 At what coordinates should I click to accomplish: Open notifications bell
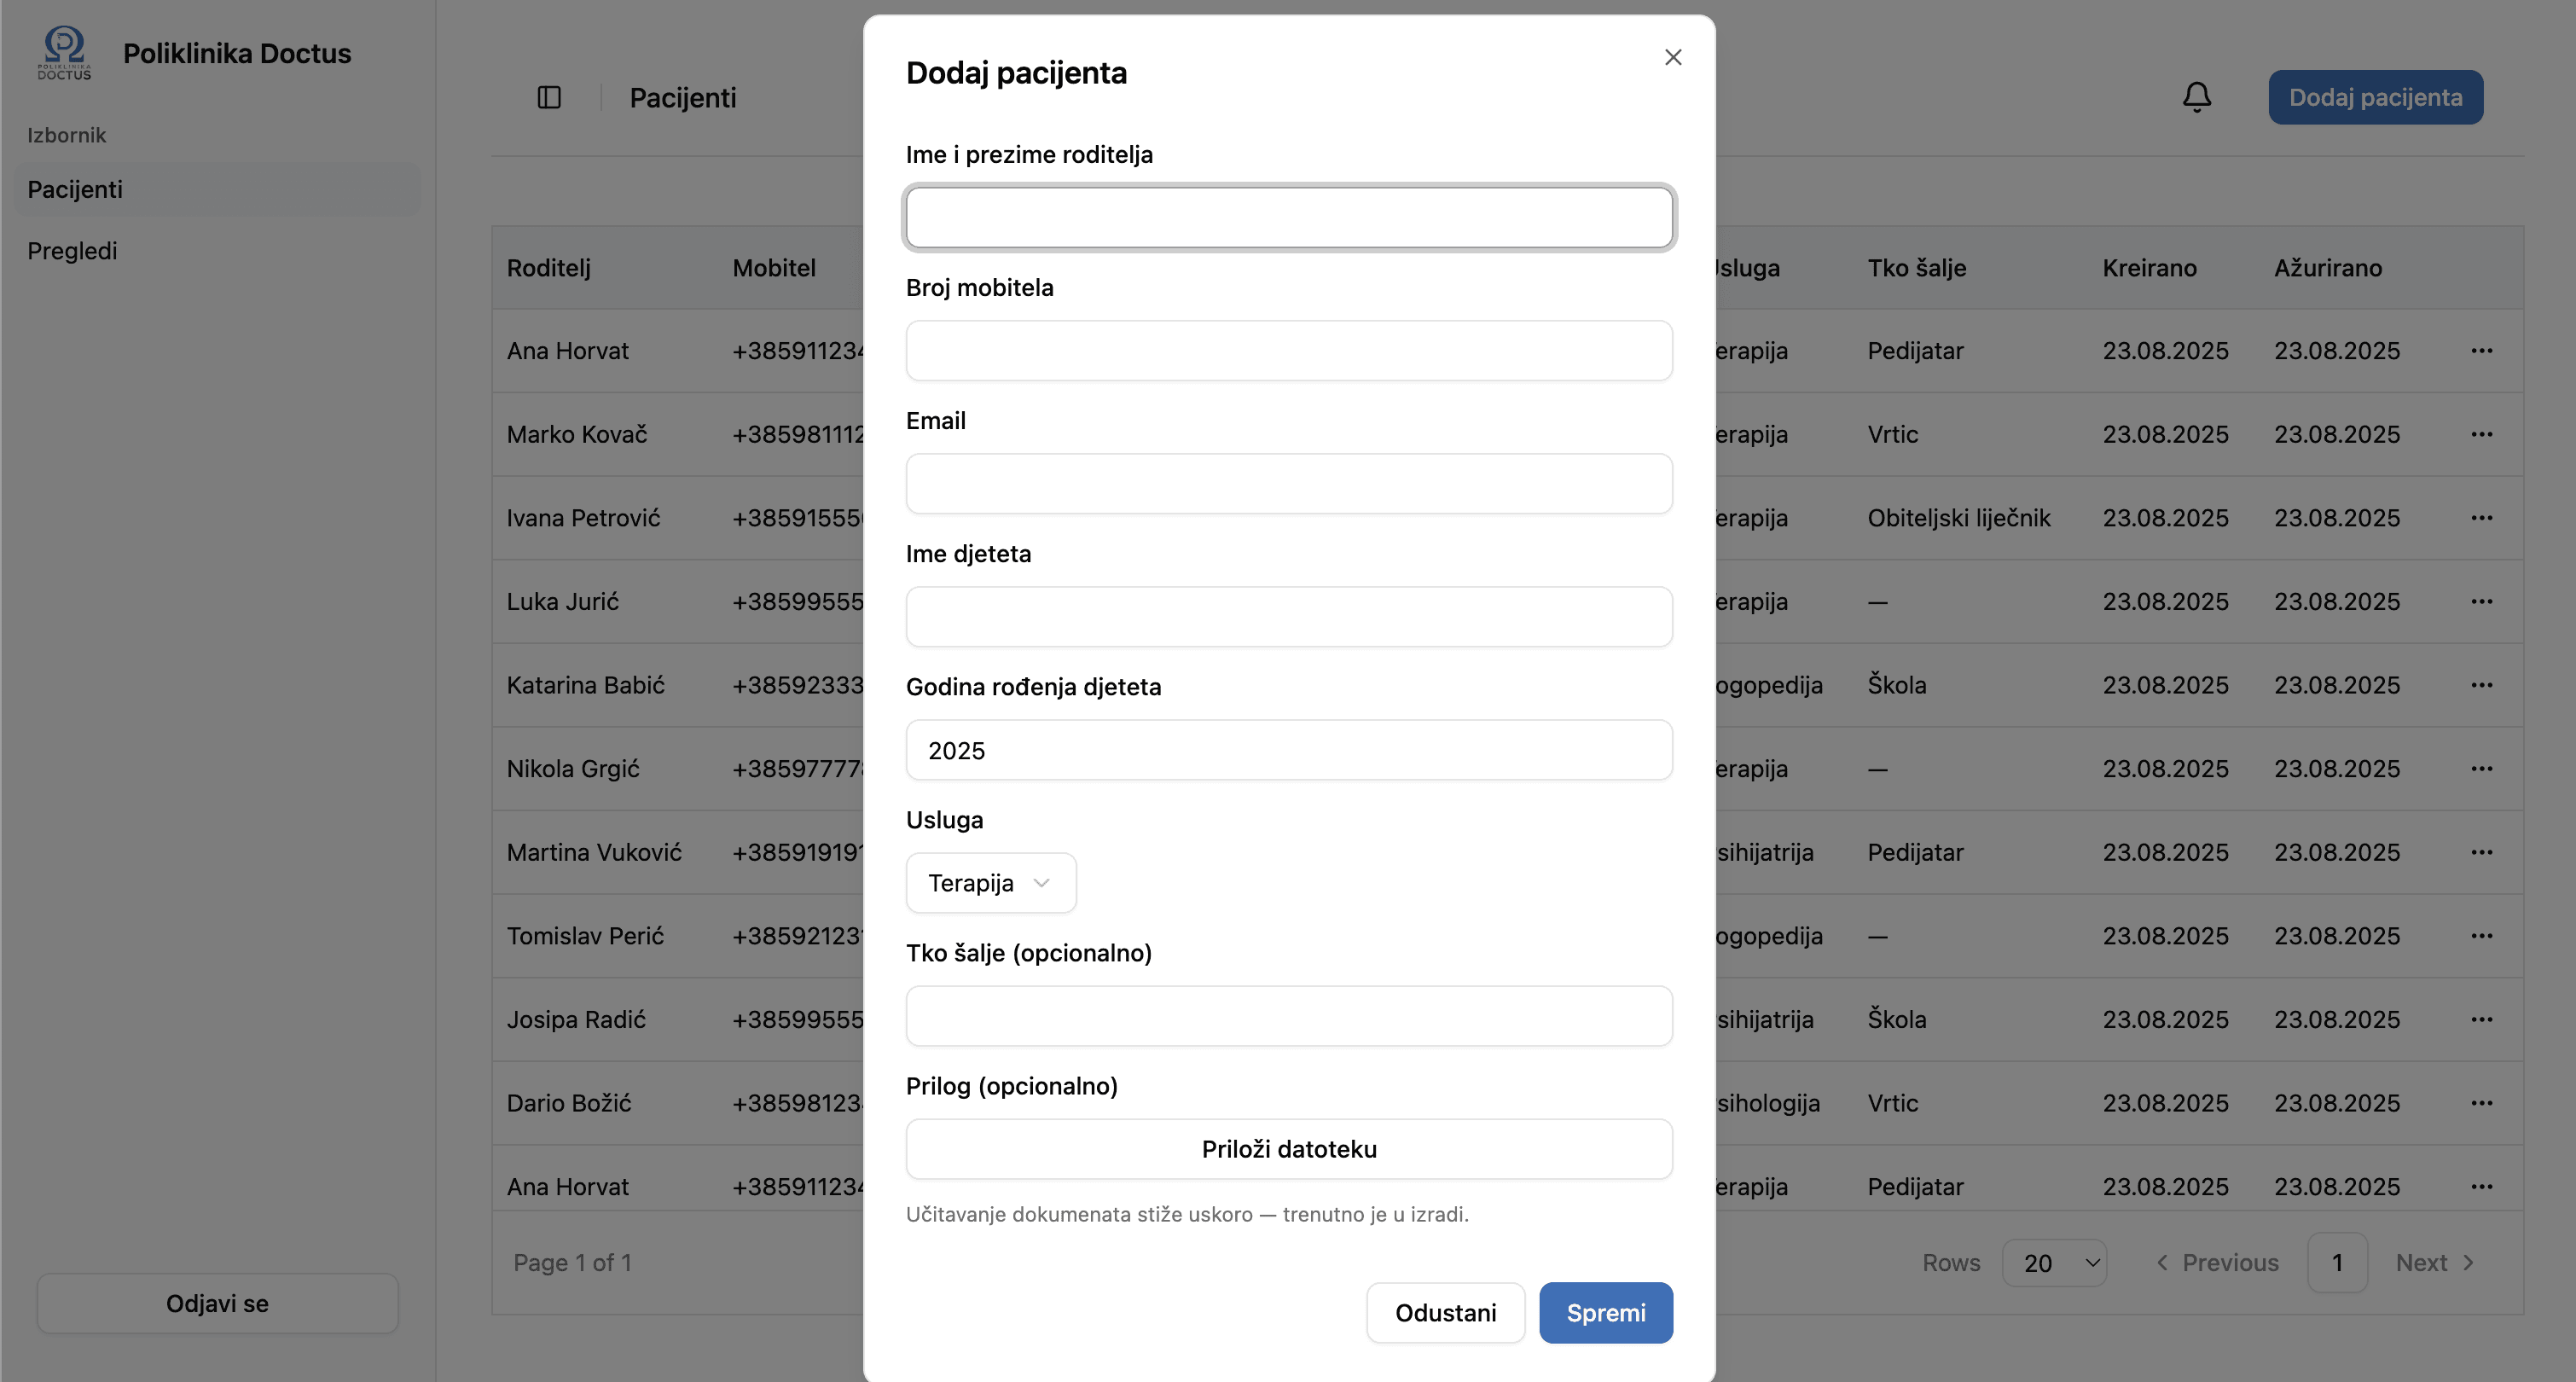pyautogui.click(x=2196, y=97)
